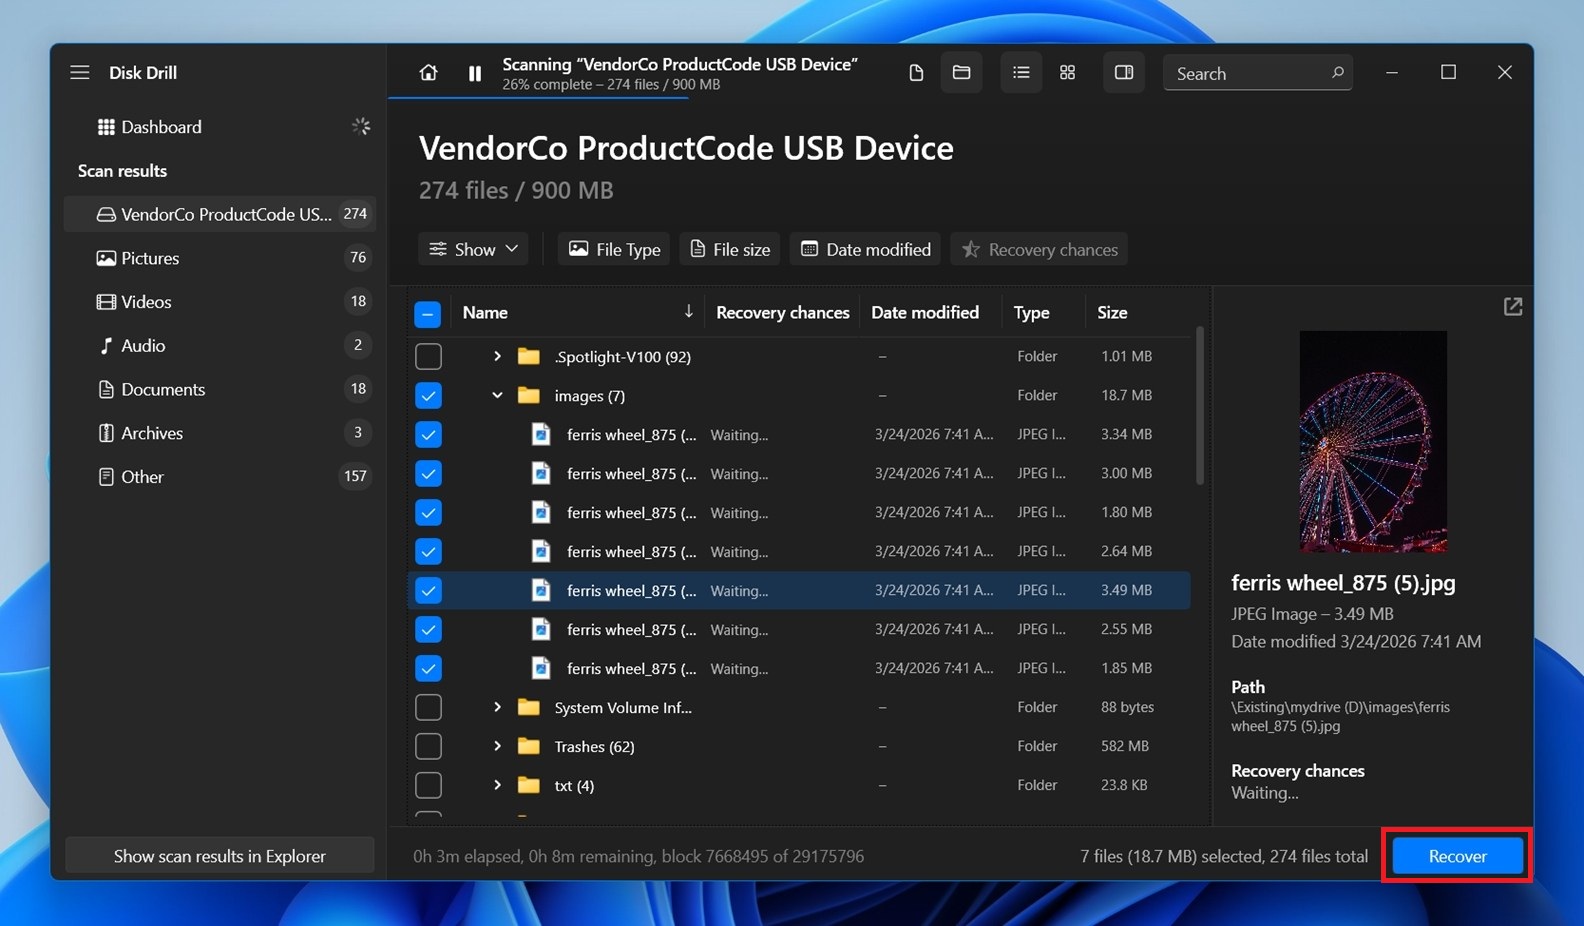Uncheck the images folder checkbox

click(x=428, y=395)
